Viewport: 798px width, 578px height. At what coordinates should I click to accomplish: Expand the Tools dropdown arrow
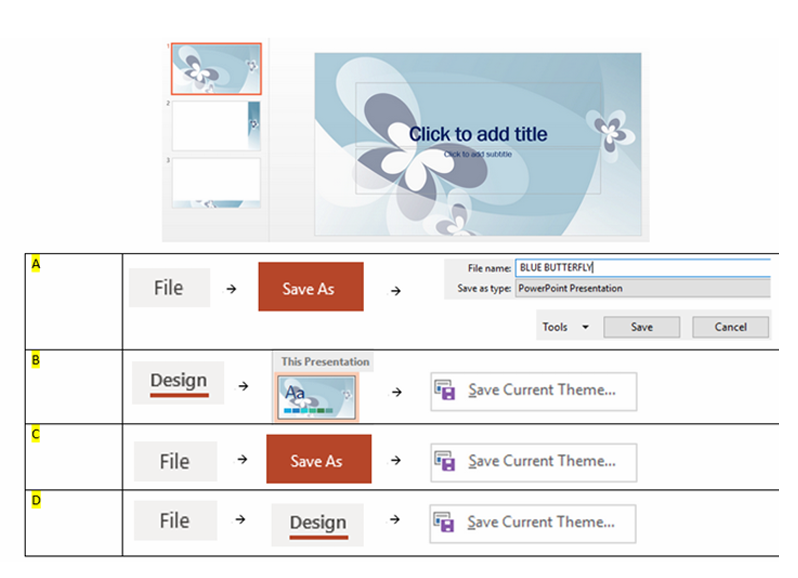point(585,327)
